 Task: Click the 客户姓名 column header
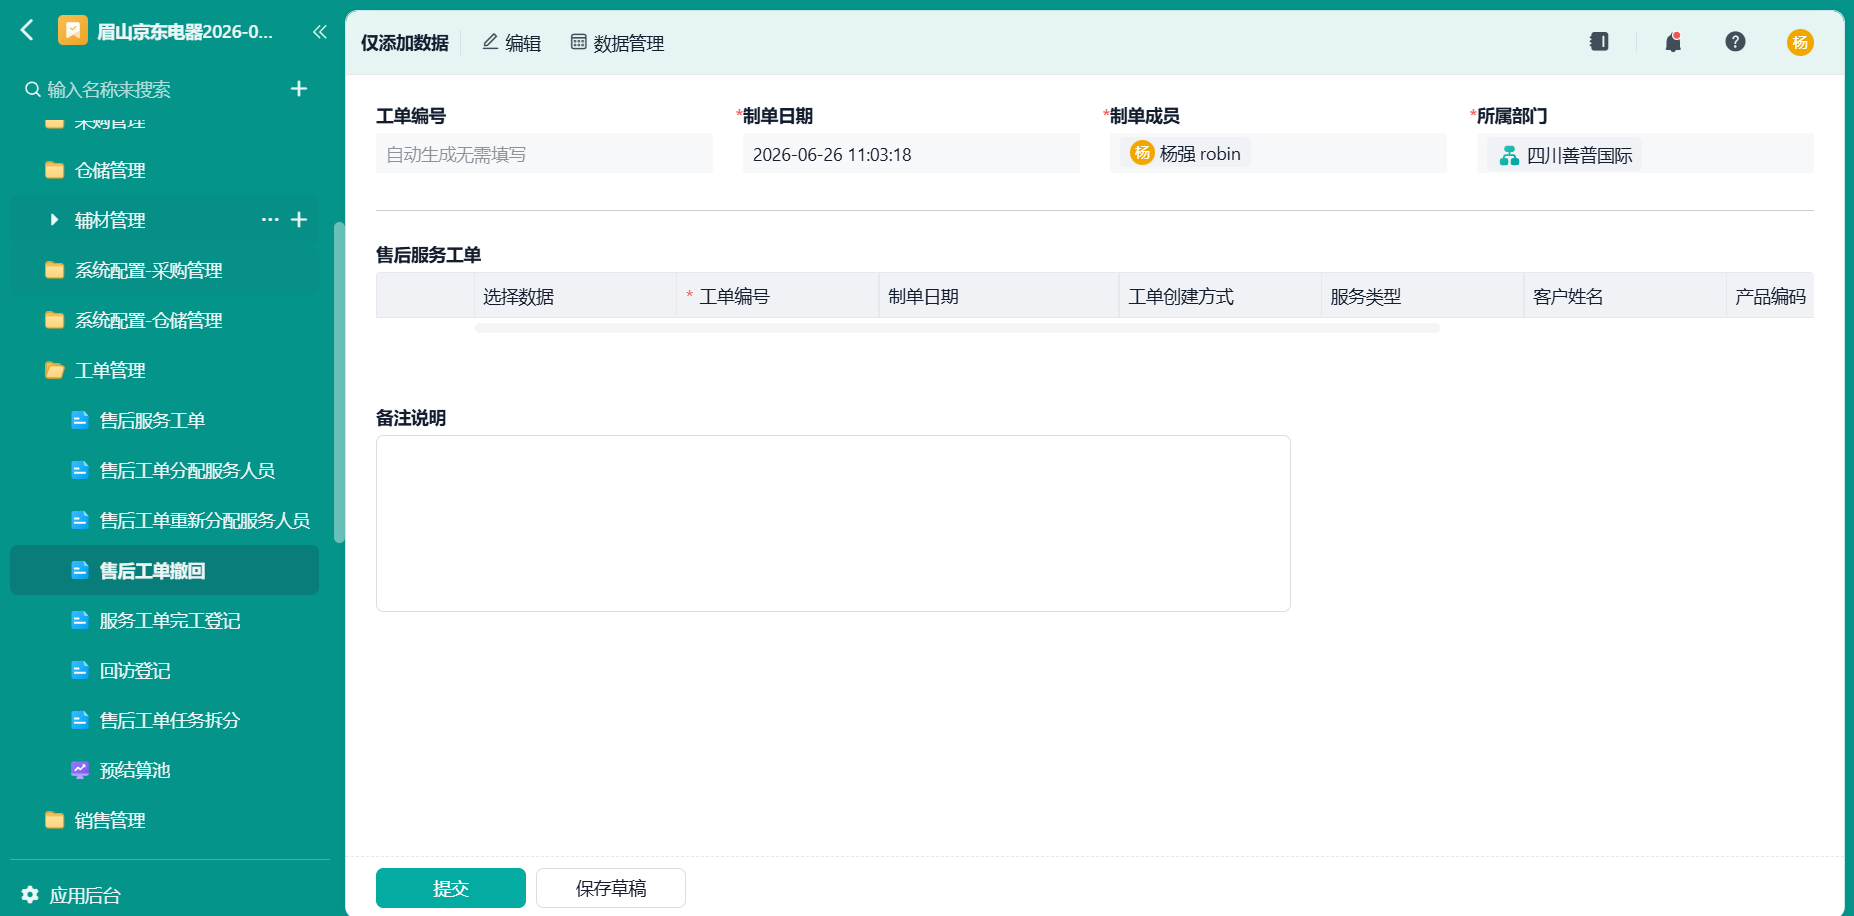pyautogui.click(x=1625, y=296)
